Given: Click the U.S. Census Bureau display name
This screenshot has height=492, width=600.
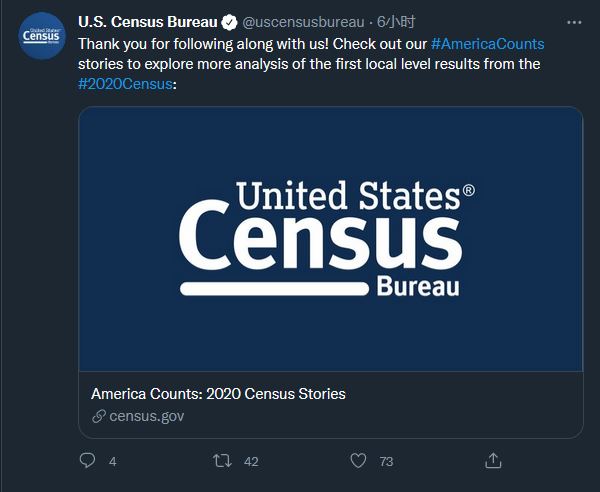Looking at the screenshot, I should click(x=147, y=23).
